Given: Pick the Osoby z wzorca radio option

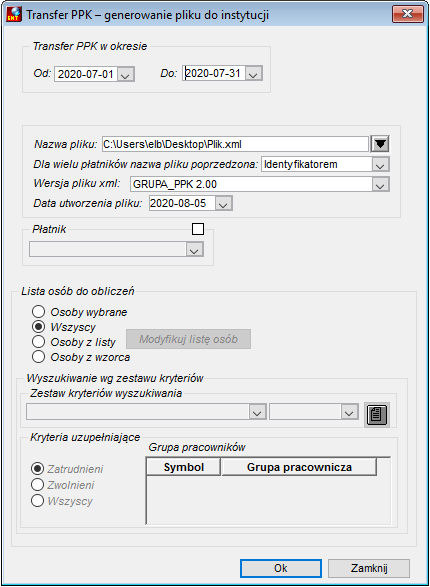Looking at the screenshot, I should click(39, 356).
